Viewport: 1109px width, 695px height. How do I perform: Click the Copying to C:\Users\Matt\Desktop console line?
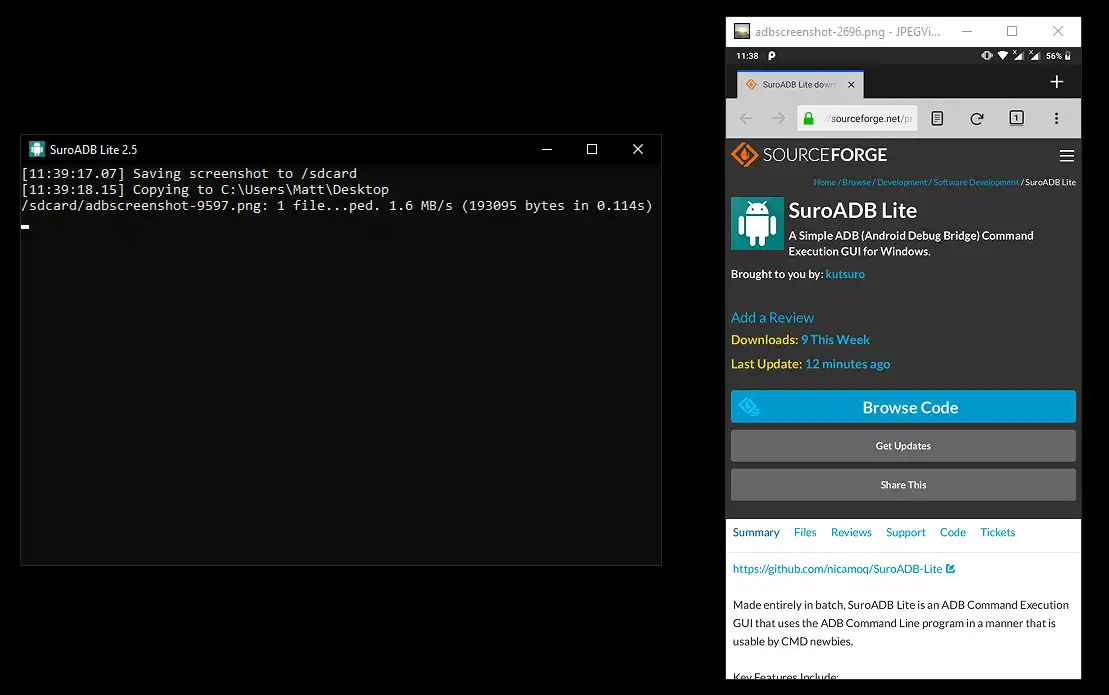pyautogui.click(x=205, y=189)
